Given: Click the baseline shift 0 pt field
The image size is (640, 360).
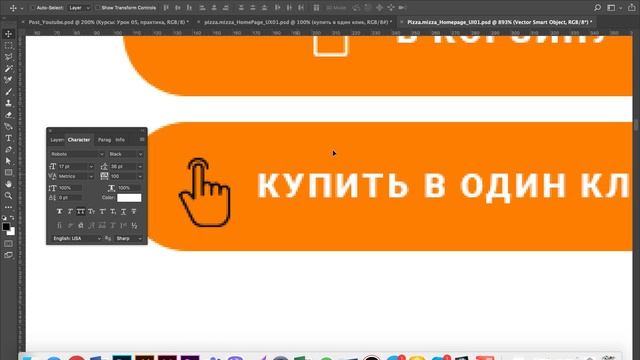Looking at the screenshot, I should [x=69, y=198].
